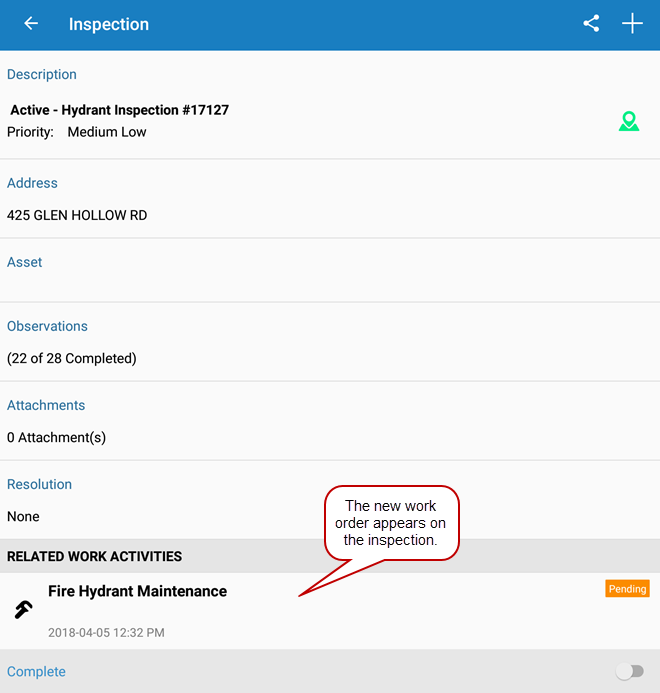Open the Description section
The height and width of the screenshot is (693, 660).
(x=42, y=75)
